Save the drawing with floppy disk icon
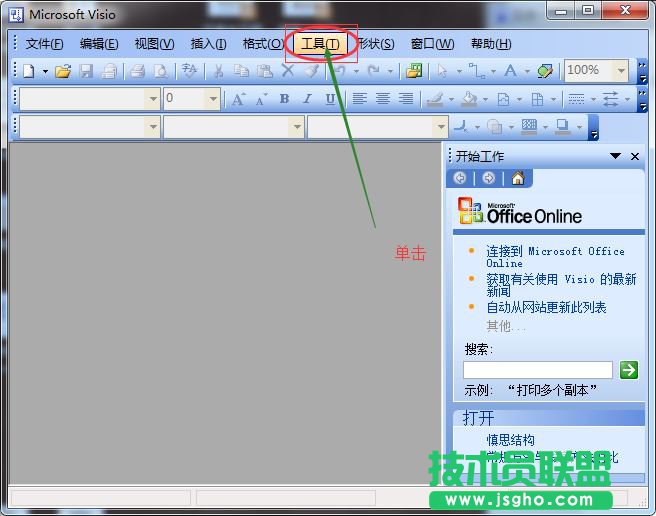This screenshot has height=516, width=656. pyautogui.click(x=86, y=71)
